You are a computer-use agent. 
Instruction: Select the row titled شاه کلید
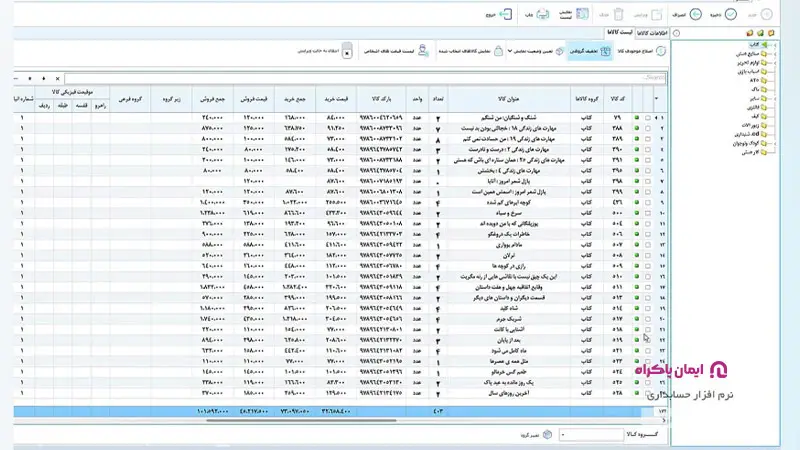point(341,308)
